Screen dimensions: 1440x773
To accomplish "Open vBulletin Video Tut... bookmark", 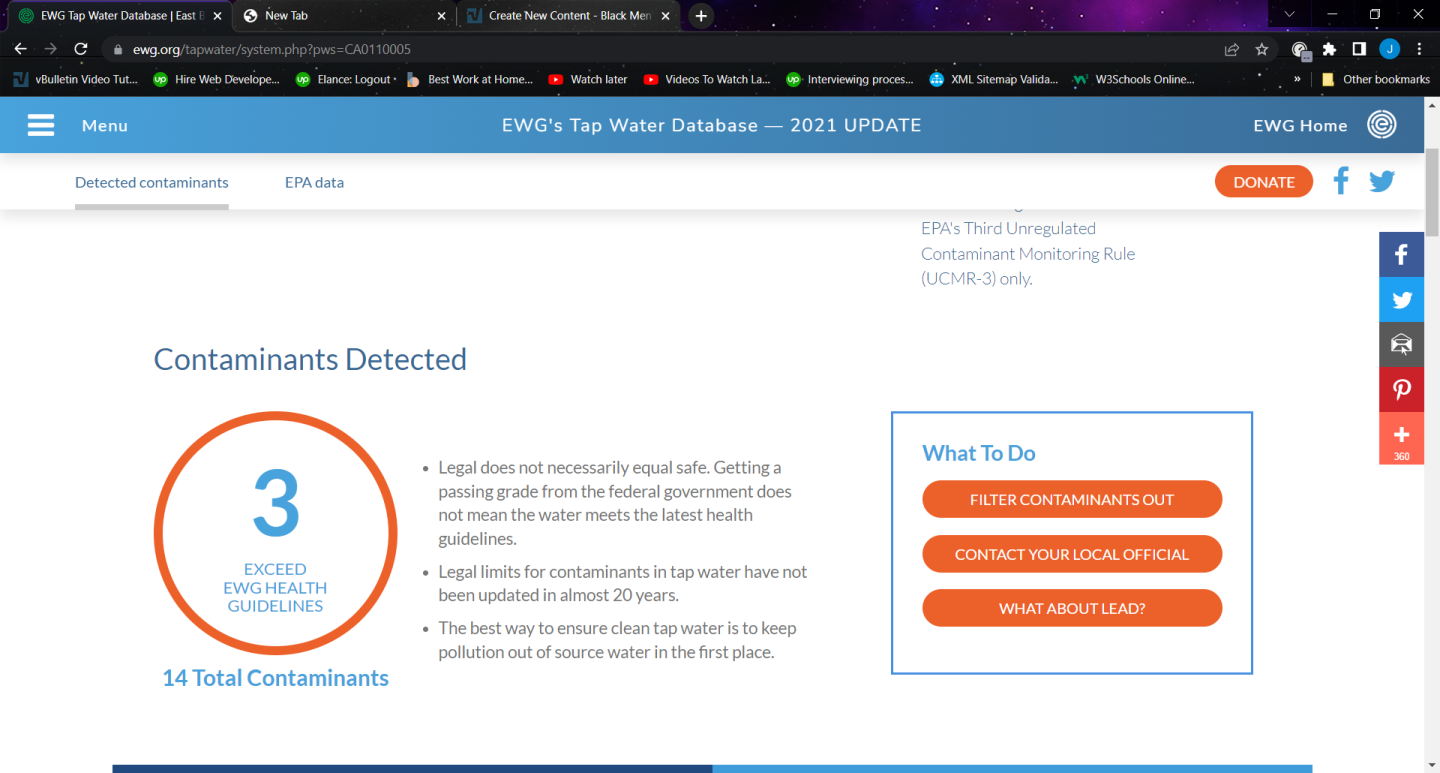I will click(76, 79).
